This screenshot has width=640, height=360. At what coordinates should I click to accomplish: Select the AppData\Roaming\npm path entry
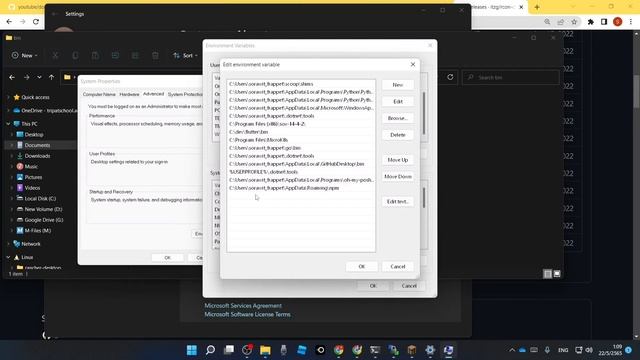(x=301, y=188)
